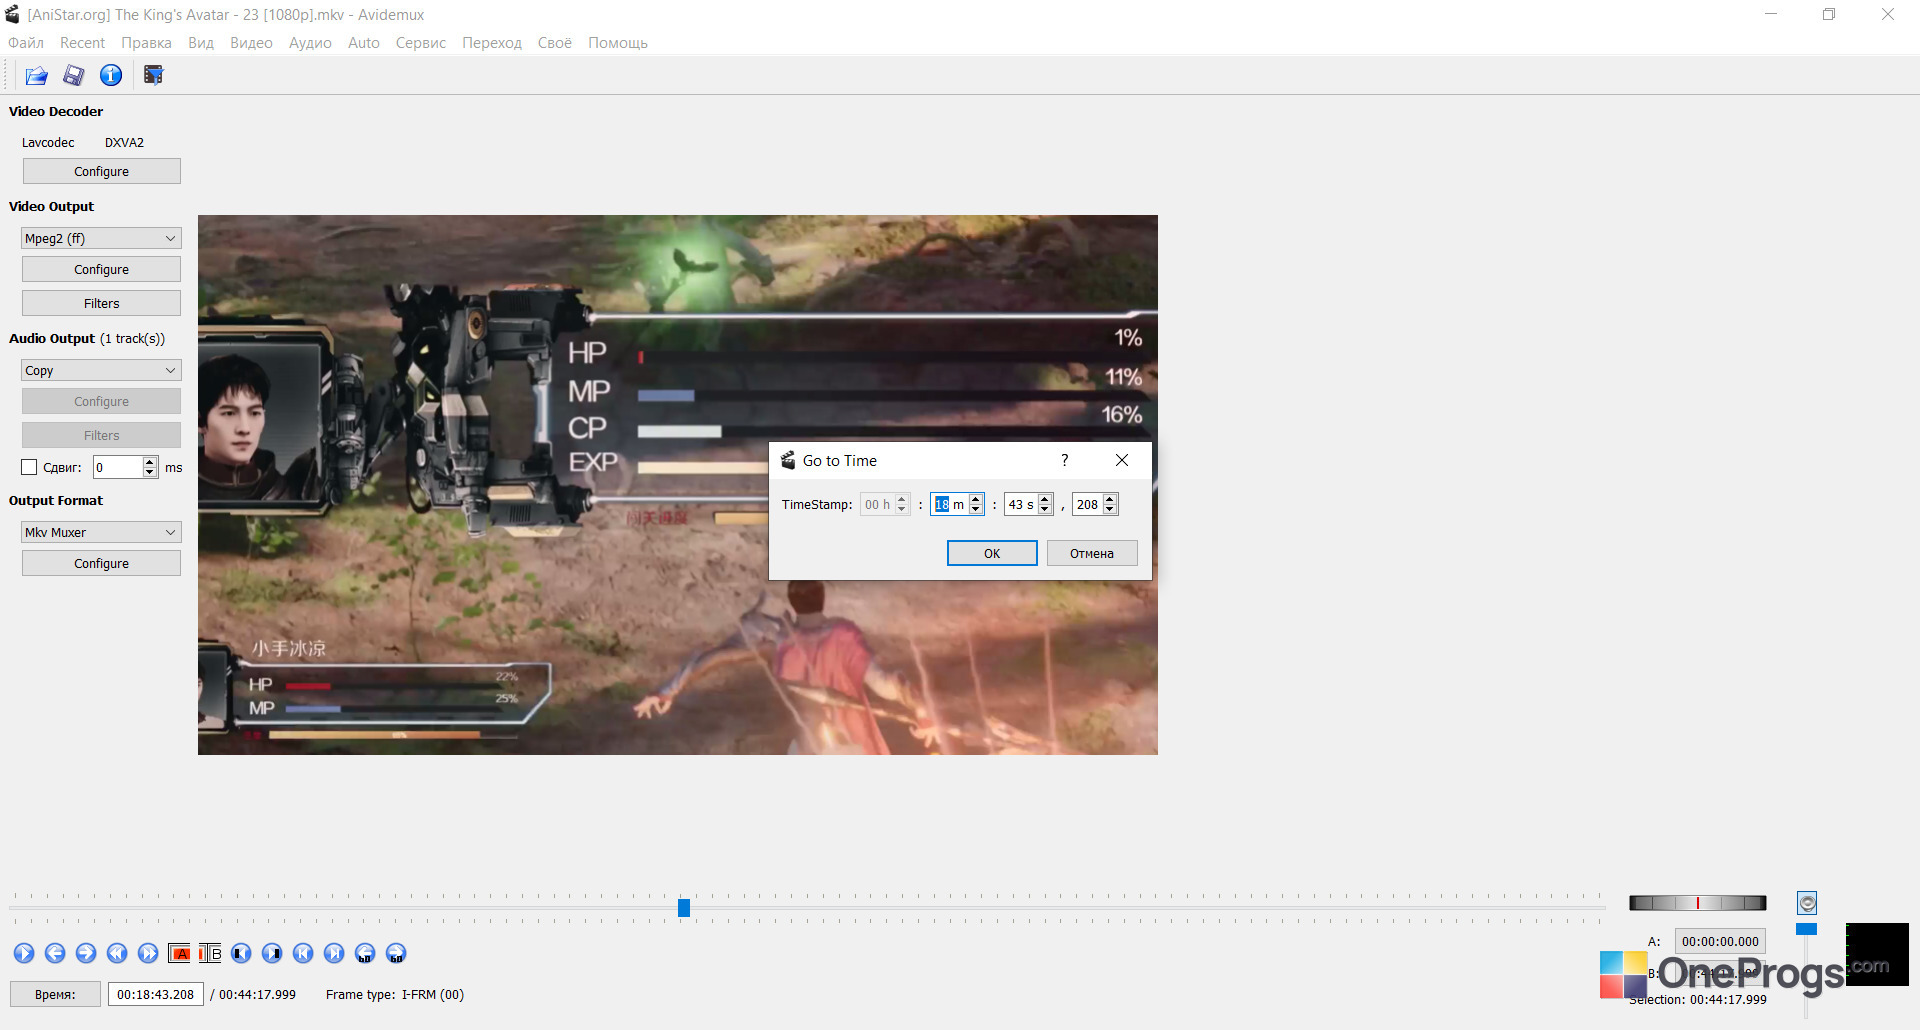Open the Сервис menu
This screenshot has height=1030, width=1920.
pyautogui.click(x=421, y=43)
